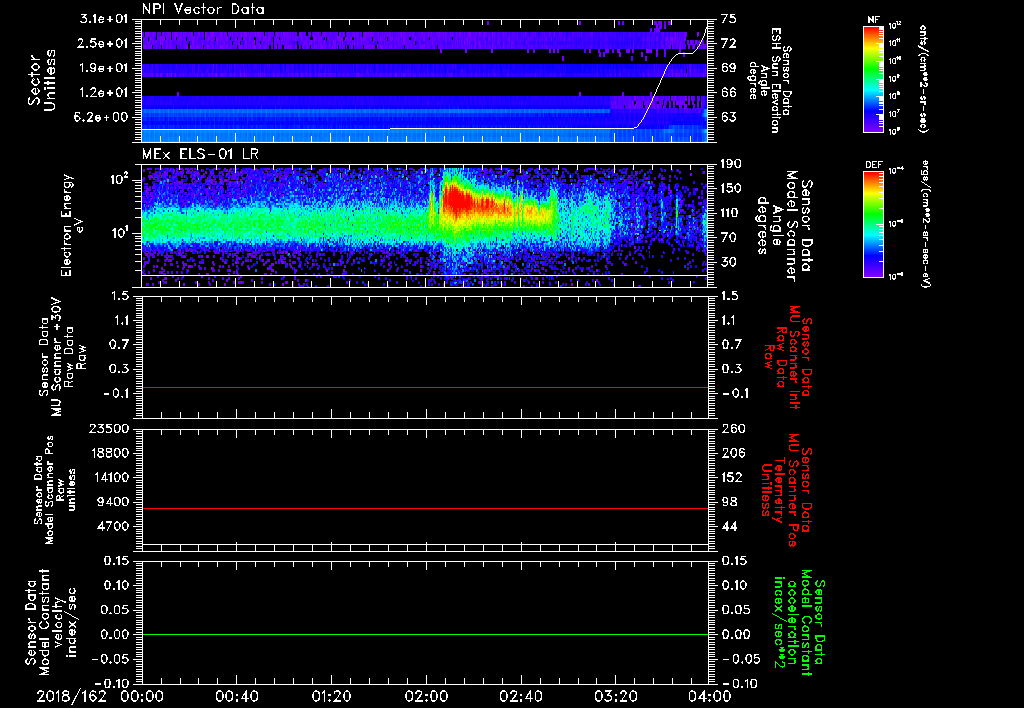Click the "63" sun elevation tick
The width and height of the screenshot is (1024, 708).
[x=729, y=117]
